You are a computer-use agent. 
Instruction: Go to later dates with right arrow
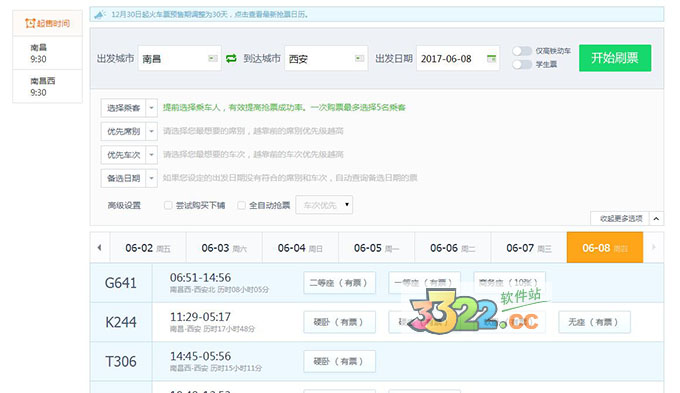[x=654, y=247]
